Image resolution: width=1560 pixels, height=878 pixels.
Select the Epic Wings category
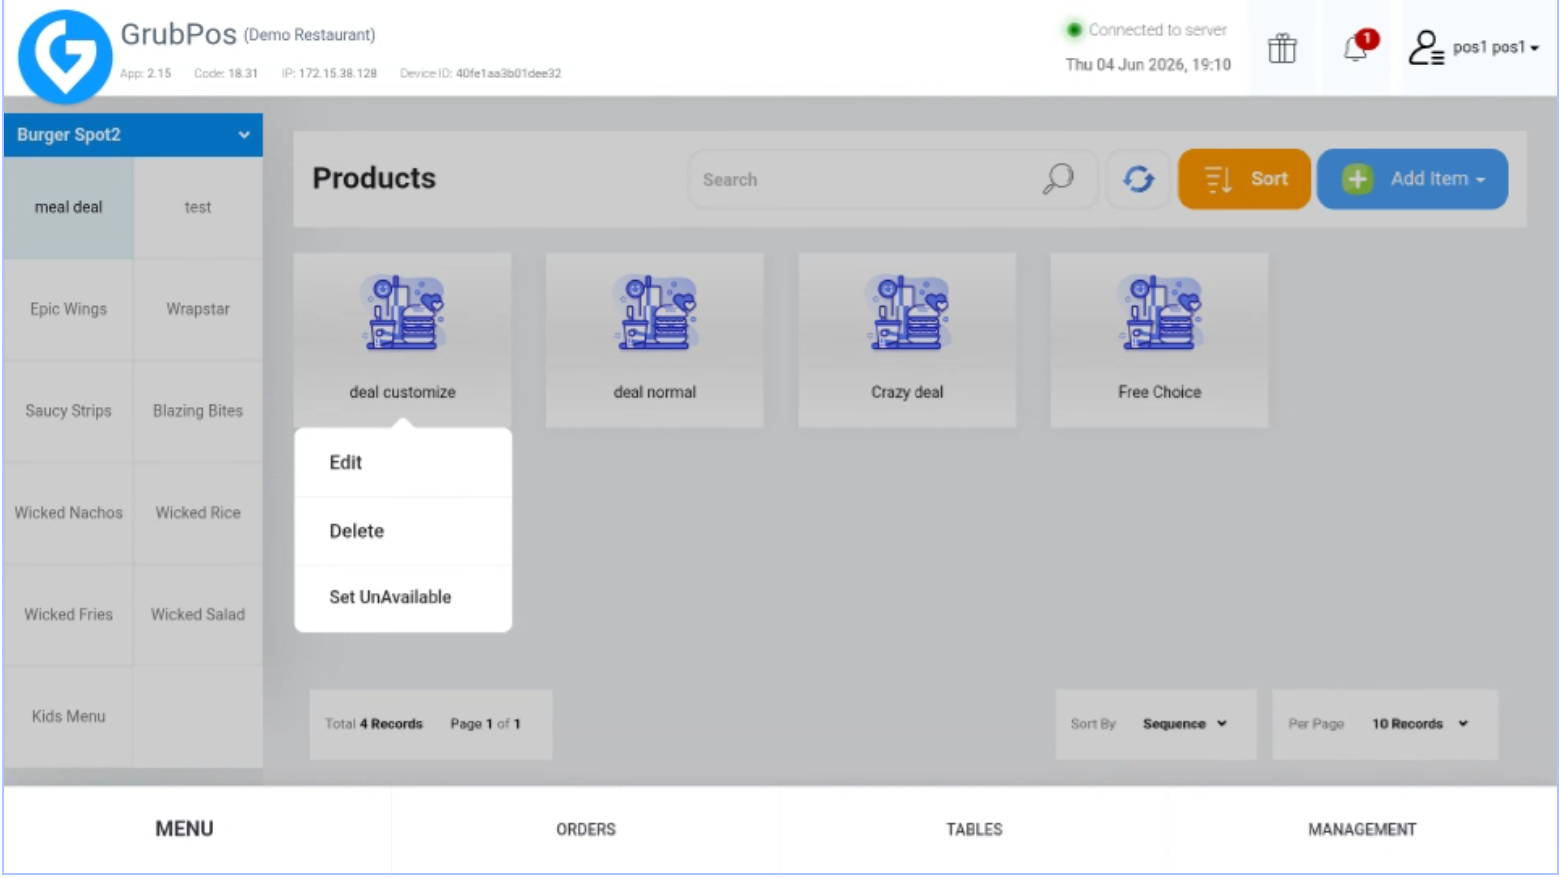(68, 310)
